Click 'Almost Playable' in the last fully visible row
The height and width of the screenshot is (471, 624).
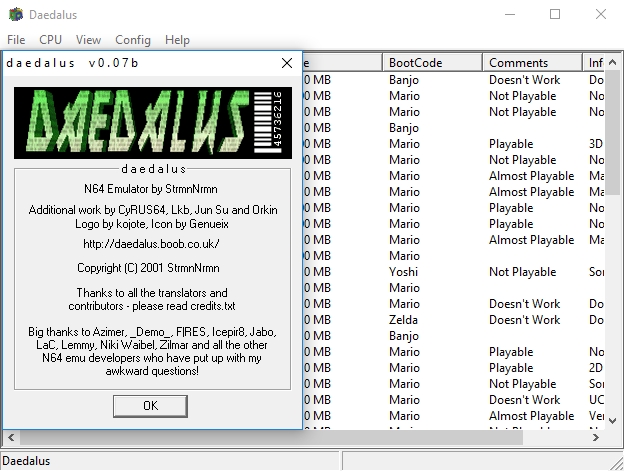pyautogui.click(x=532, y=416)
